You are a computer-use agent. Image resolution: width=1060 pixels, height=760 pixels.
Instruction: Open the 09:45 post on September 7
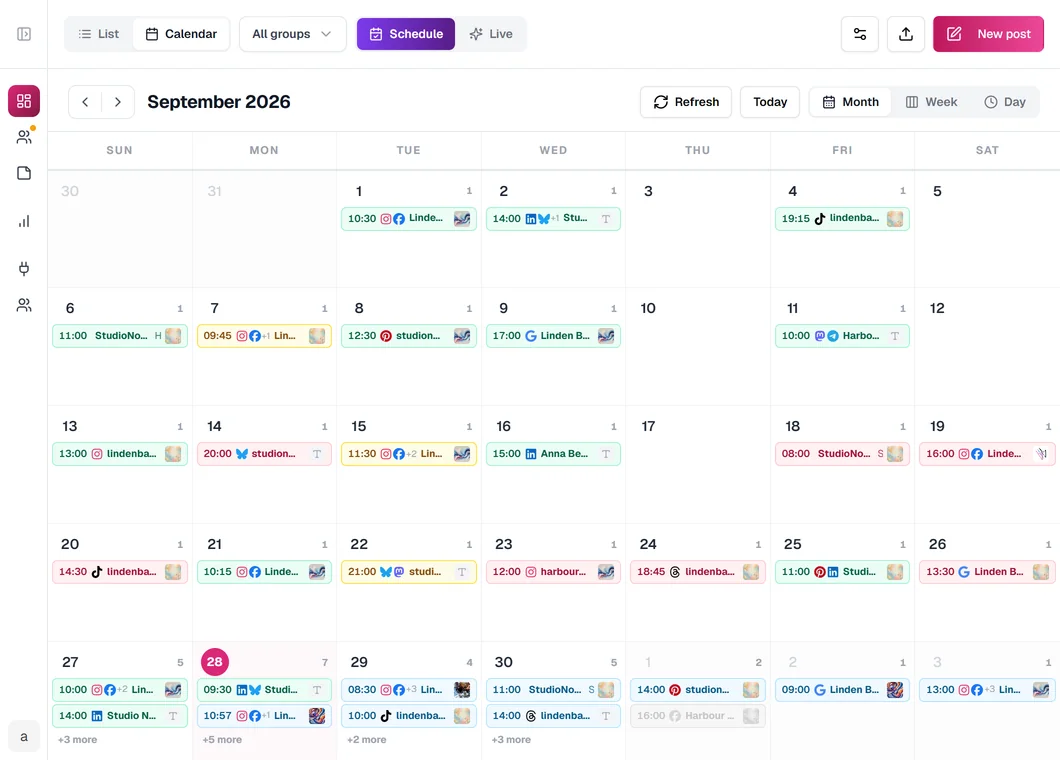pyautogui.click(x=264, y=335)
